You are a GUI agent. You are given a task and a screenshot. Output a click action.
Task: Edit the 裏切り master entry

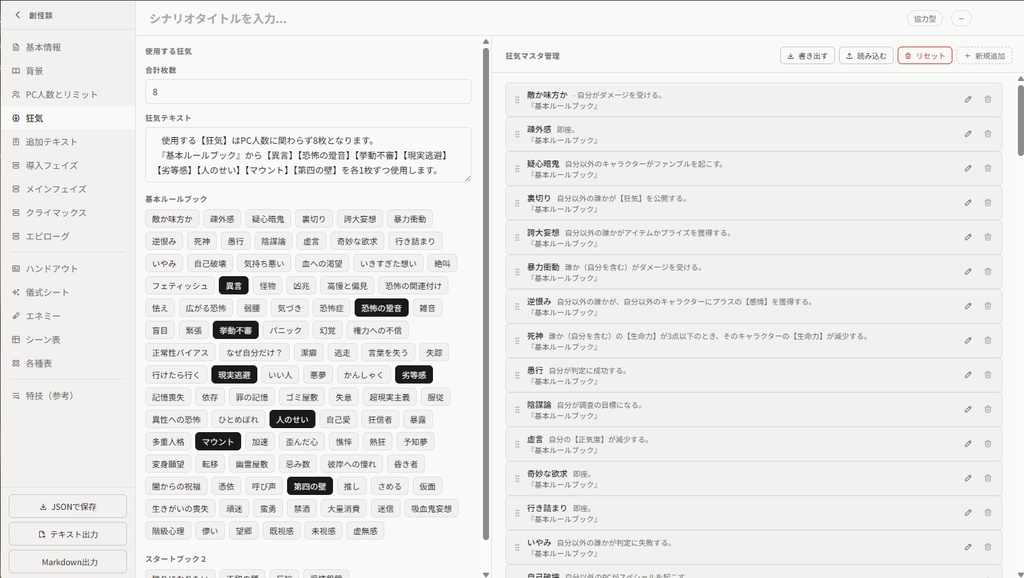[968, 203]
